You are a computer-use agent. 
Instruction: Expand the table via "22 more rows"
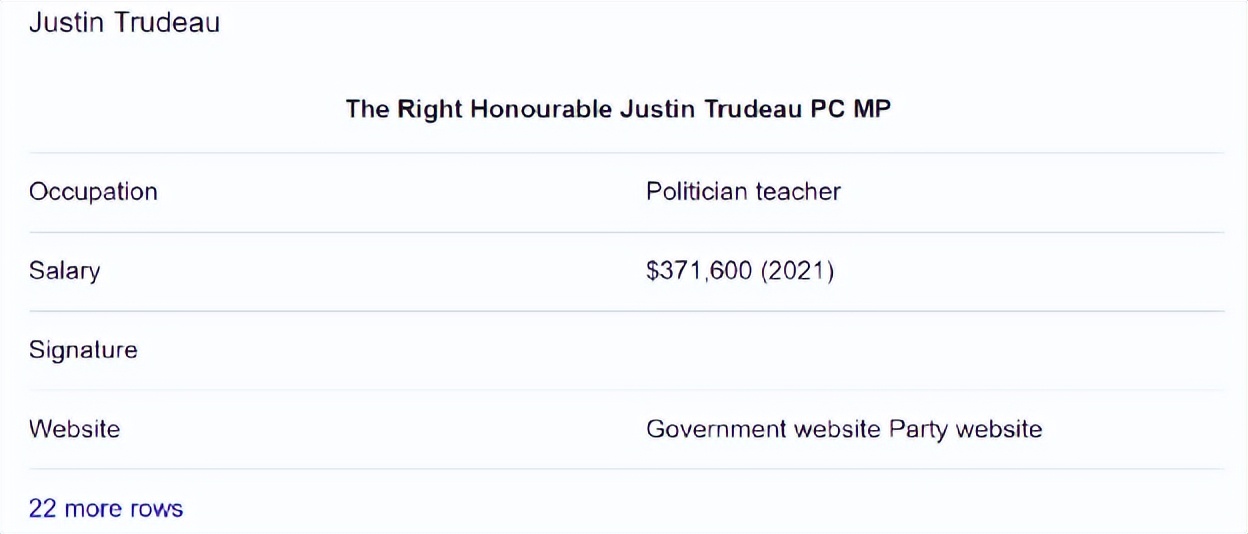click(x=106, y=508)
